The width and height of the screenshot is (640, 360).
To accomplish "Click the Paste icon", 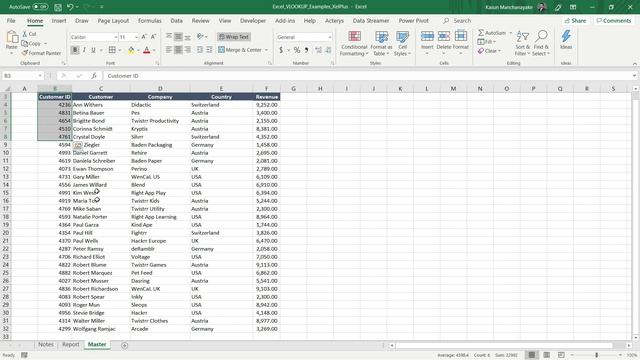I will click(12, 38).
